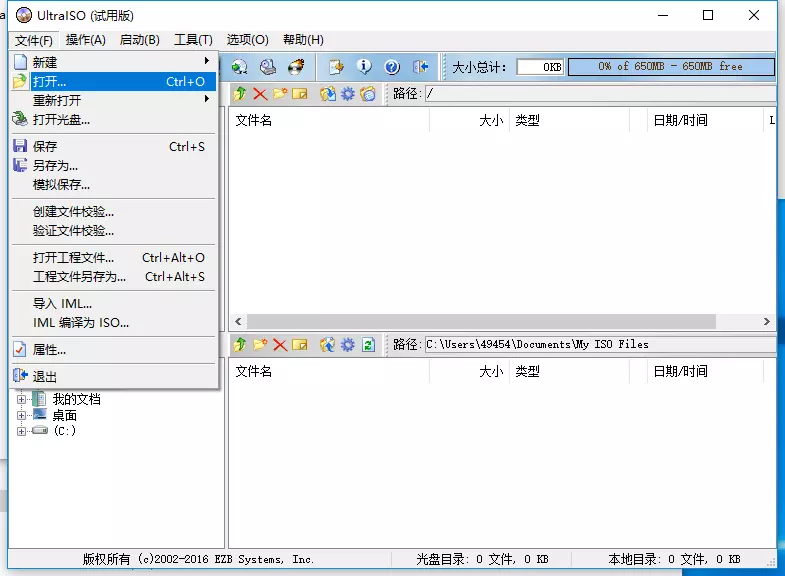Choose 工程文件另存为... menu entry

(x=114, y=277)
